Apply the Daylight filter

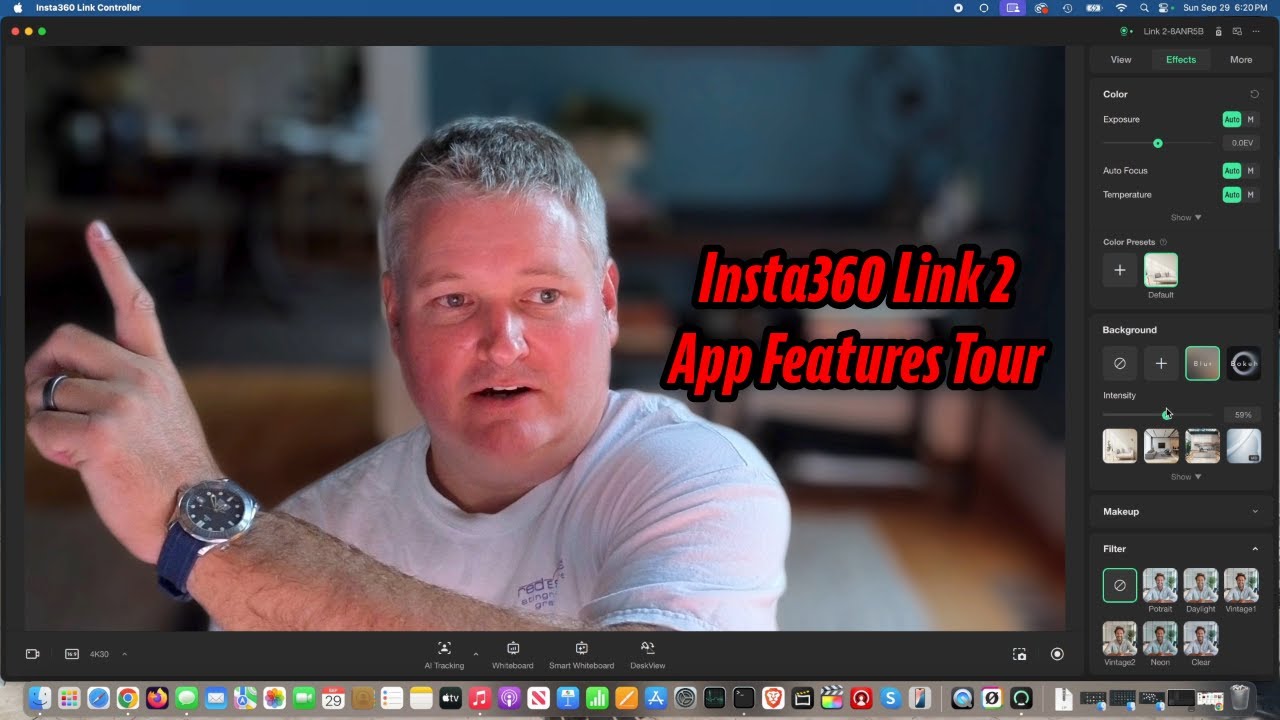pyautogui.click(x=1201, y=585)
